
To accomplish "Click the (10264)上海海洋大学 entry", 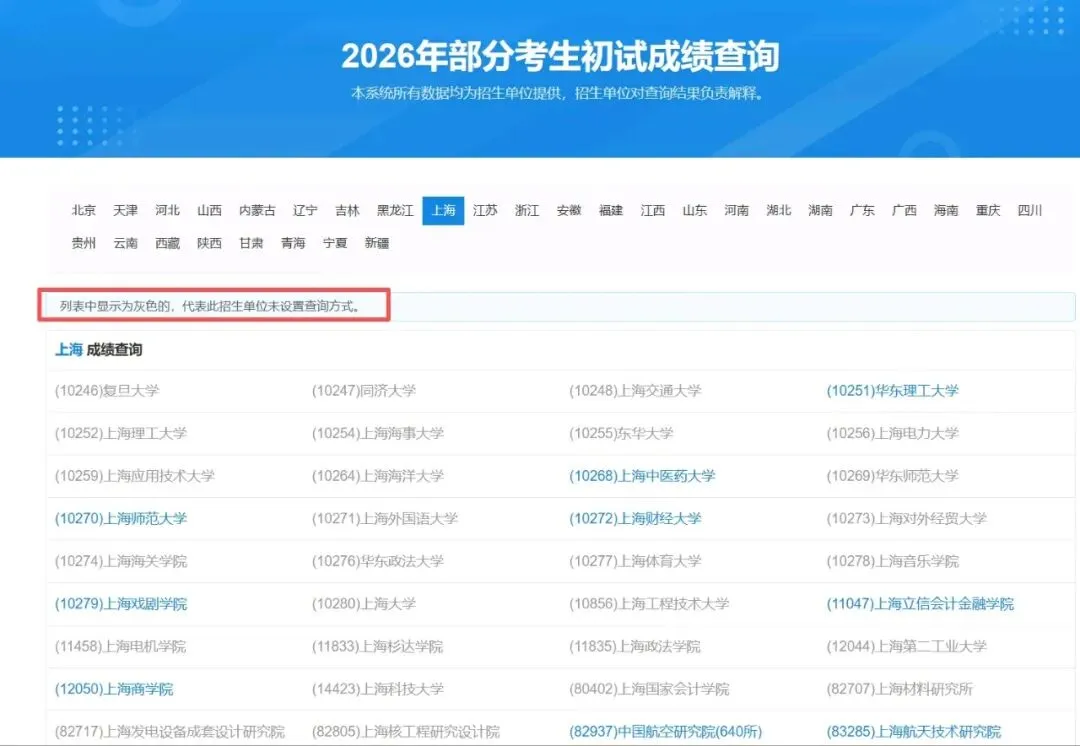I will point(378,476).
